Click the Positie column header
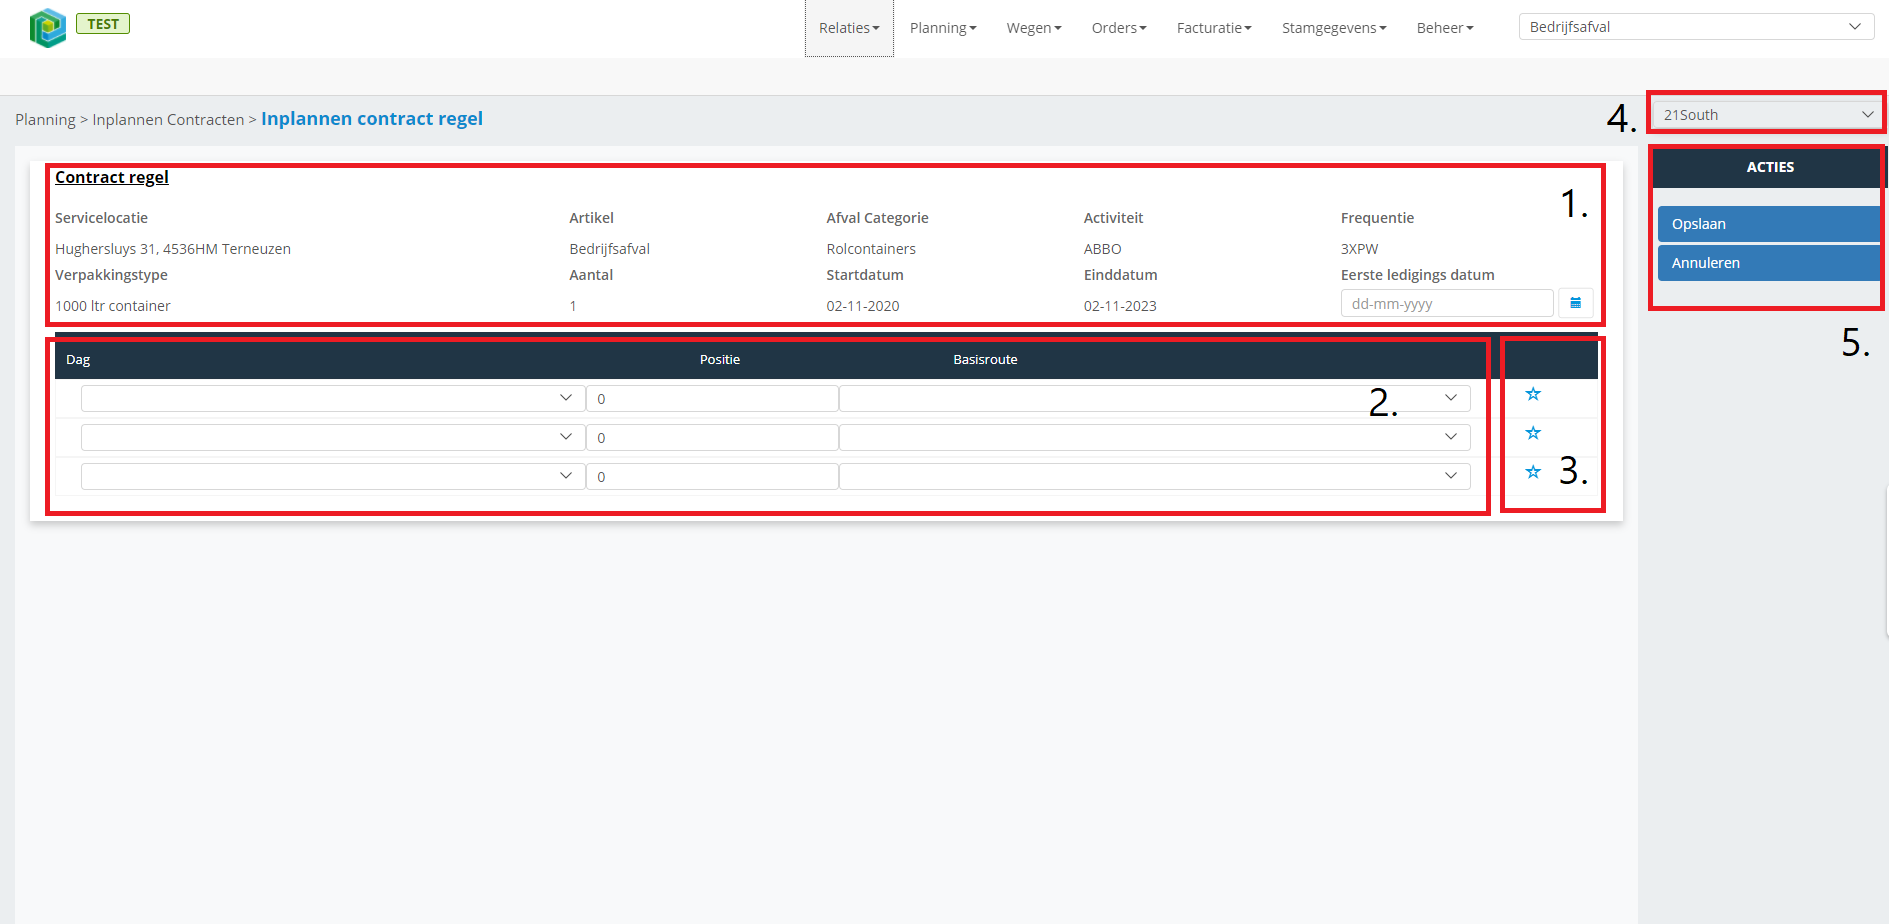This screenshot has height=924, width=1889. pyautogui.click(x=720, y=360)
